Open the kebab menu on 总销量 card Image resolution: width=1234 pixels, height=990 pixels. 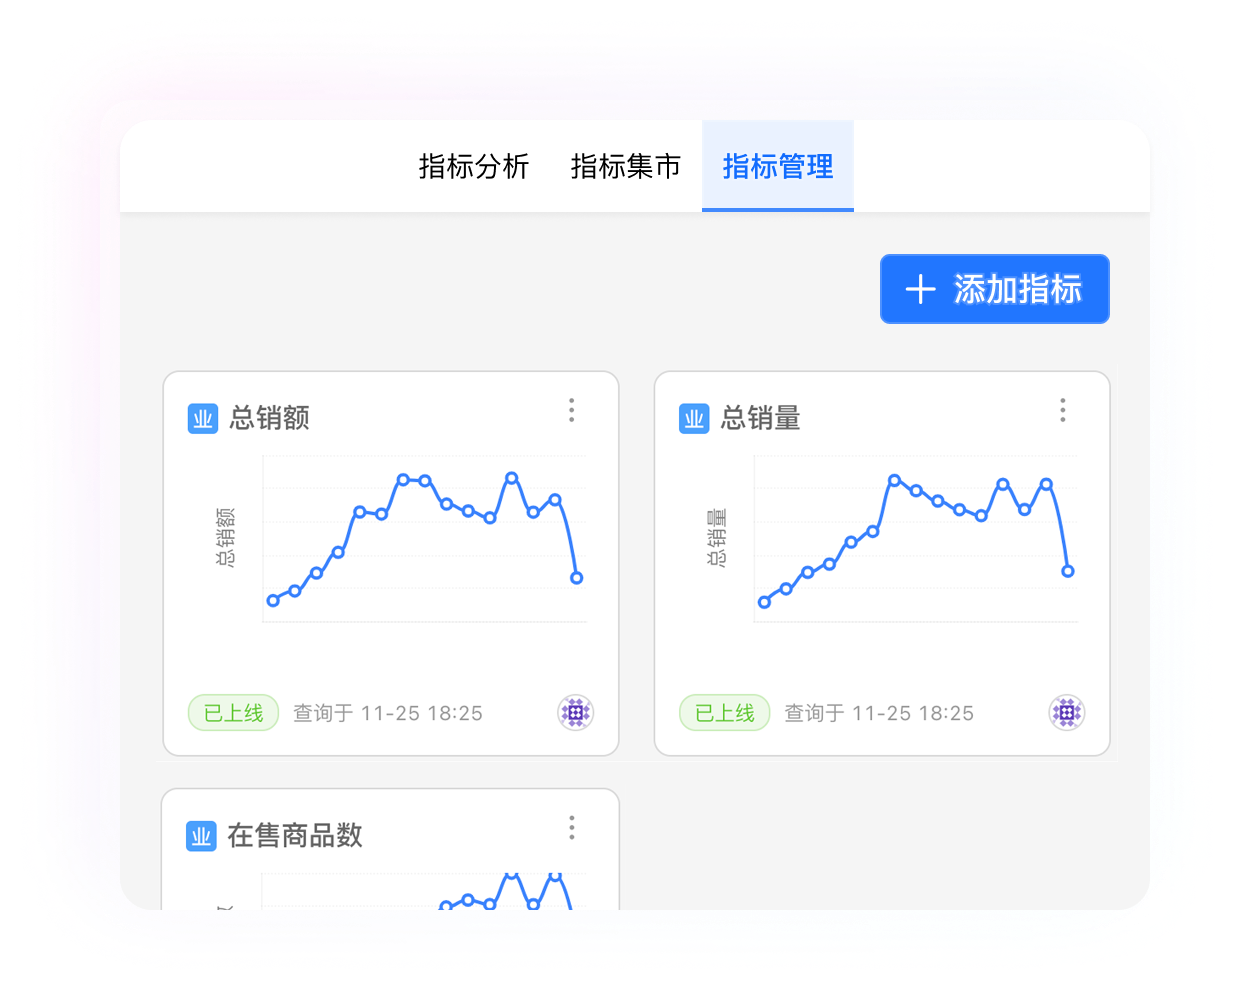[x=1063, y=410]
